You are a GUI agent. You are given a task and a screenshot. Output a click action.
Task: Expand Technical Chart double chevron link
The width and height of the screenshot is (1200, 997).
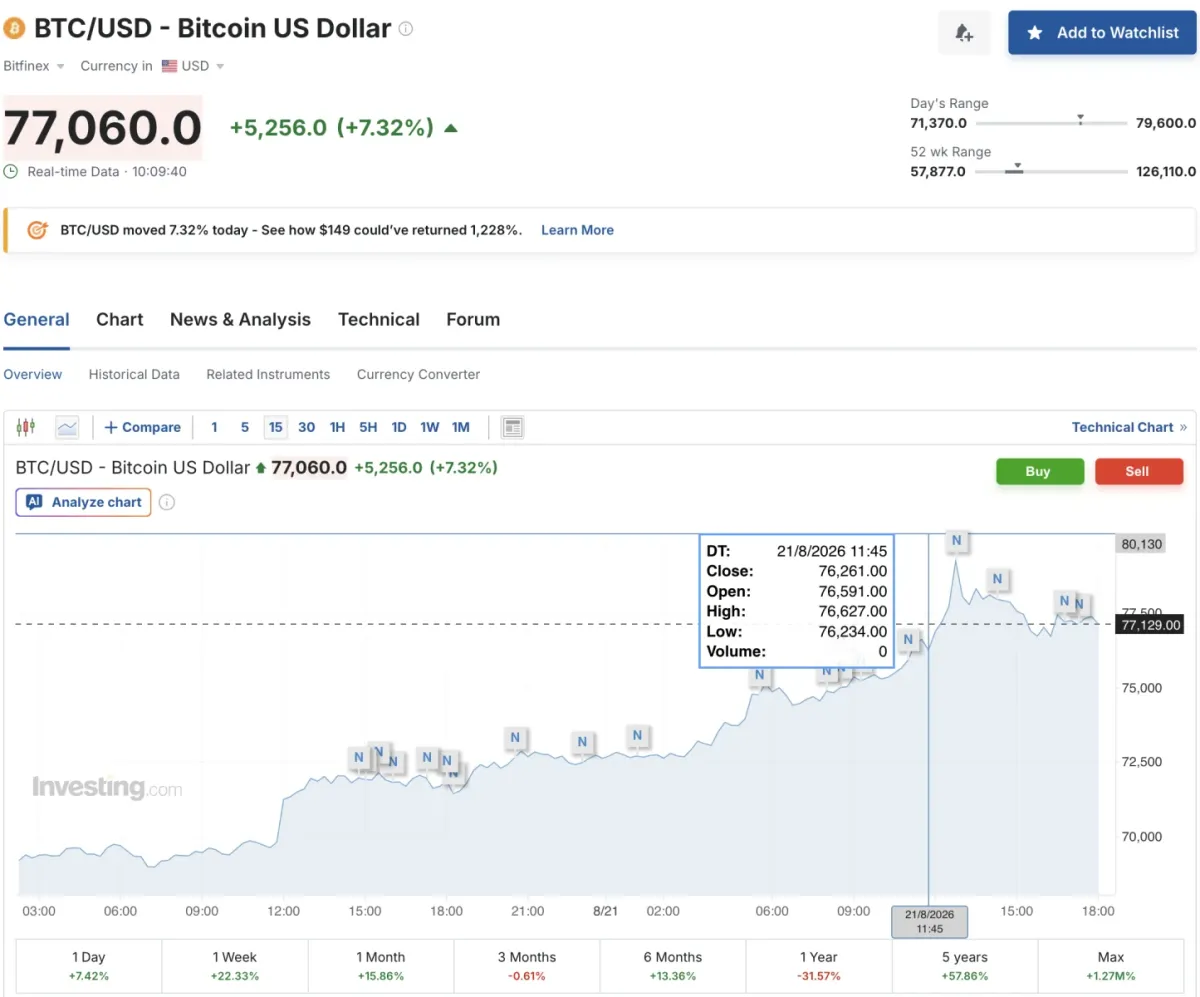click(x=1129, y=427)
